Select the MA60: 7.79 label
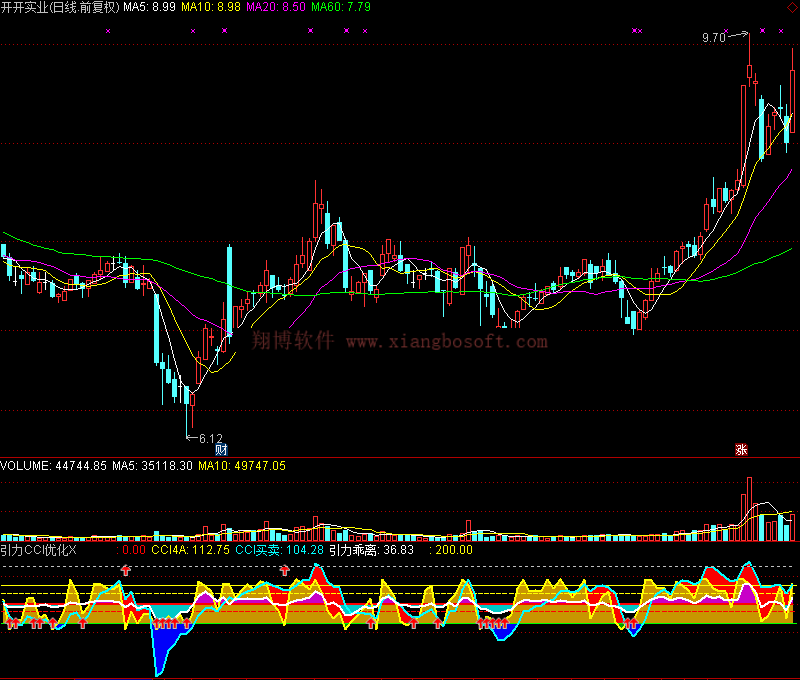This screenshot has width=800, height=680. click(341, 7)
